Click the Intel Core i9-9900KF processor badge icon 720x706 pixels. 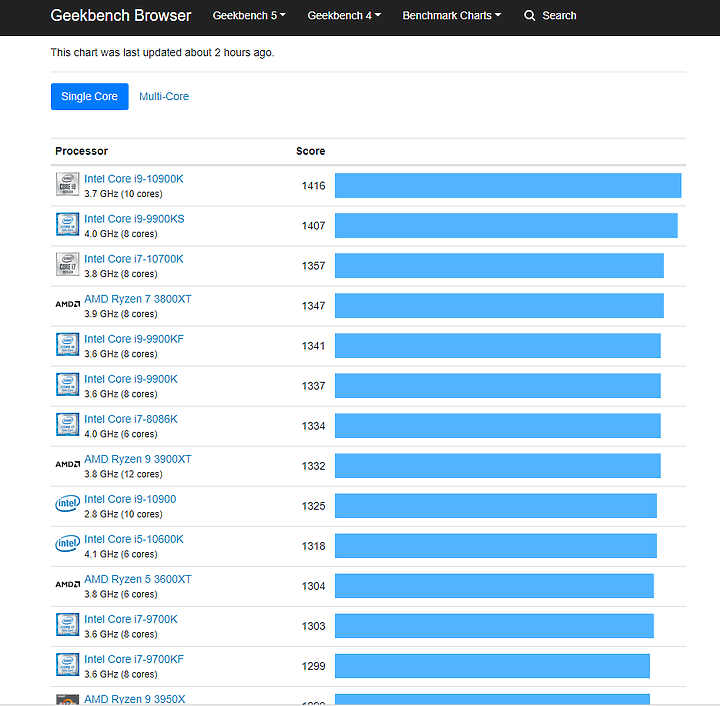coord(68,344)
